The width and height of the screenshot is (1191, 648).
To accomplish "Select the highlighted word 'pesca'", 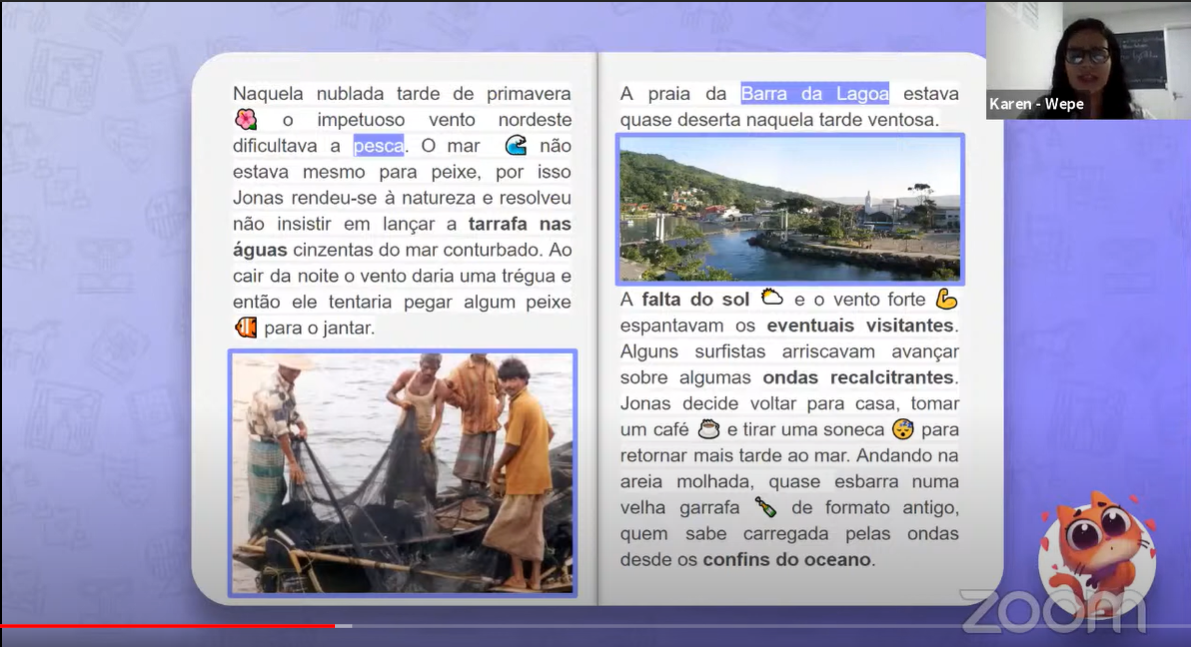I will pyautogui.click(x=379, y=146).
